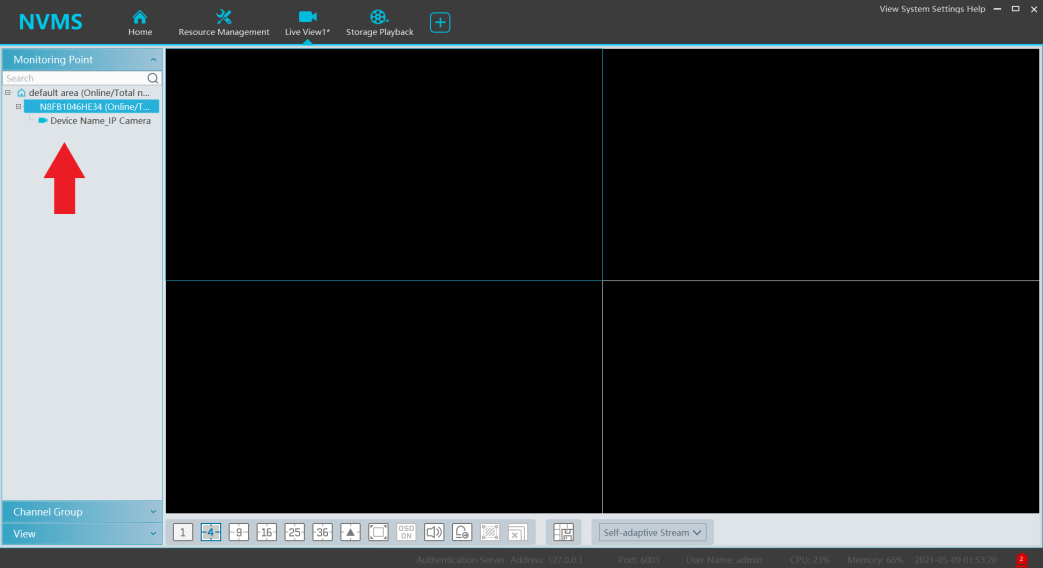Click the search magnifier icon
The width and height of the screenshot is (1043, 568).
(x=153, y=78)
